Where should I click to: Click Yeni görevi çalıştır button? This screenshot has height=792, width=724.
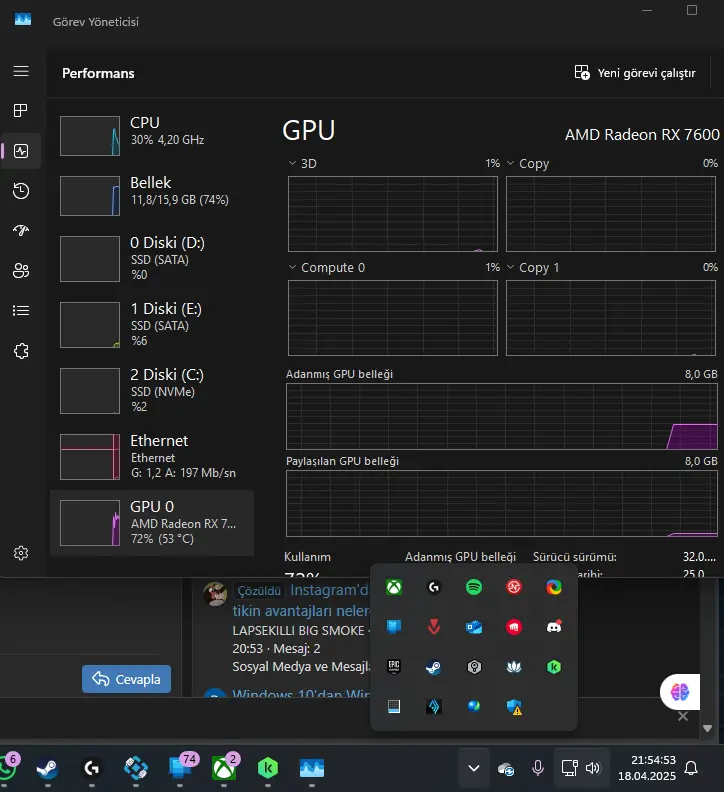635,73
